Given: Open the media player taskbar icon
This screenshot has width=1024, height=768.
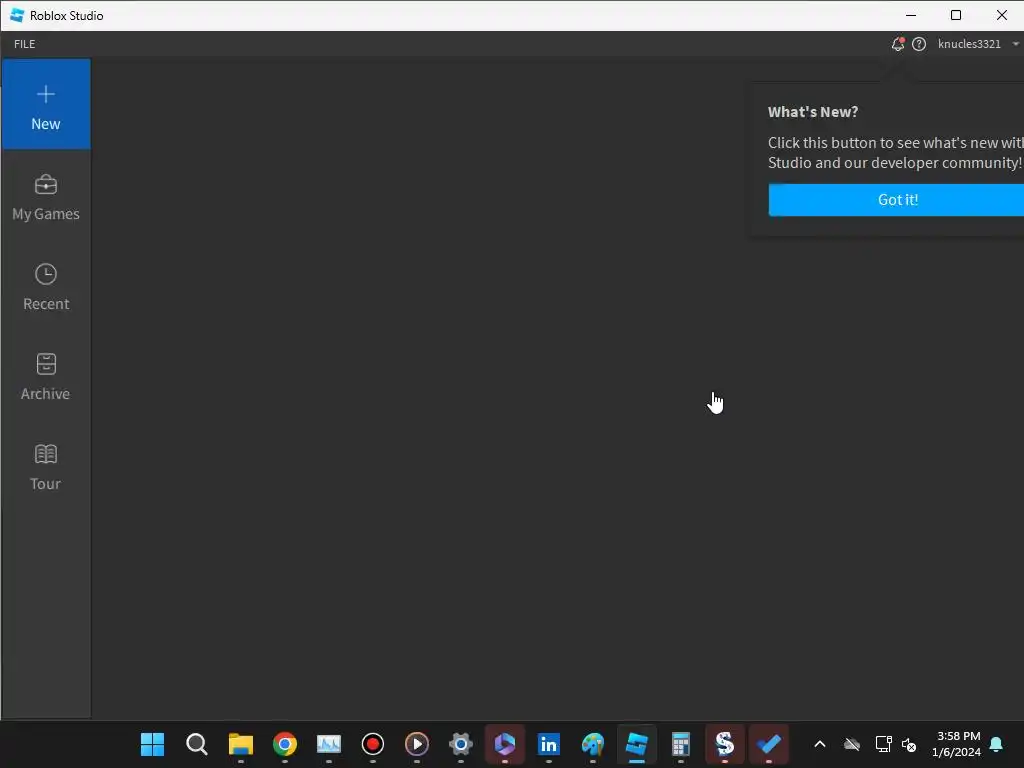Looking at the screenshot, I should point(417,744).
